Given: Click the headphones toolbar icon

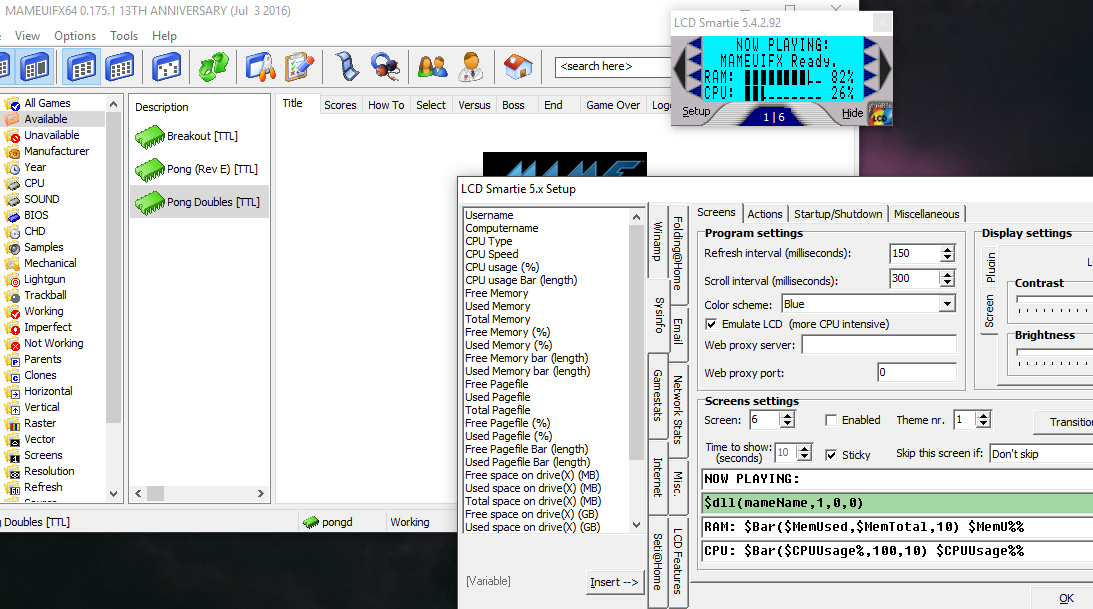Looking at the screenshot, I should [386, 67].
